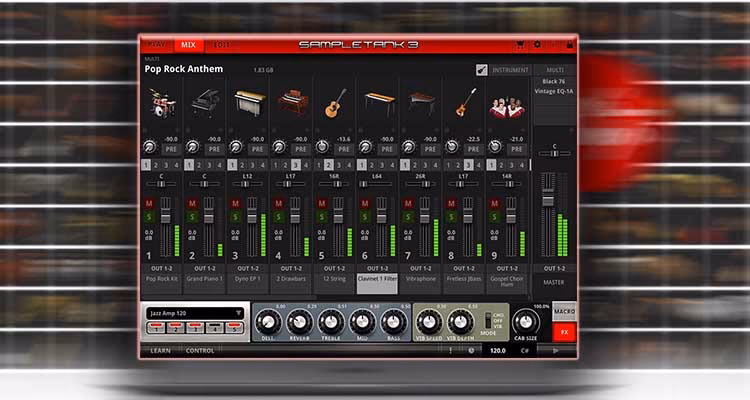Mute channel 9 Gospel Choir
750x400 pixels.
pos(495,203)
